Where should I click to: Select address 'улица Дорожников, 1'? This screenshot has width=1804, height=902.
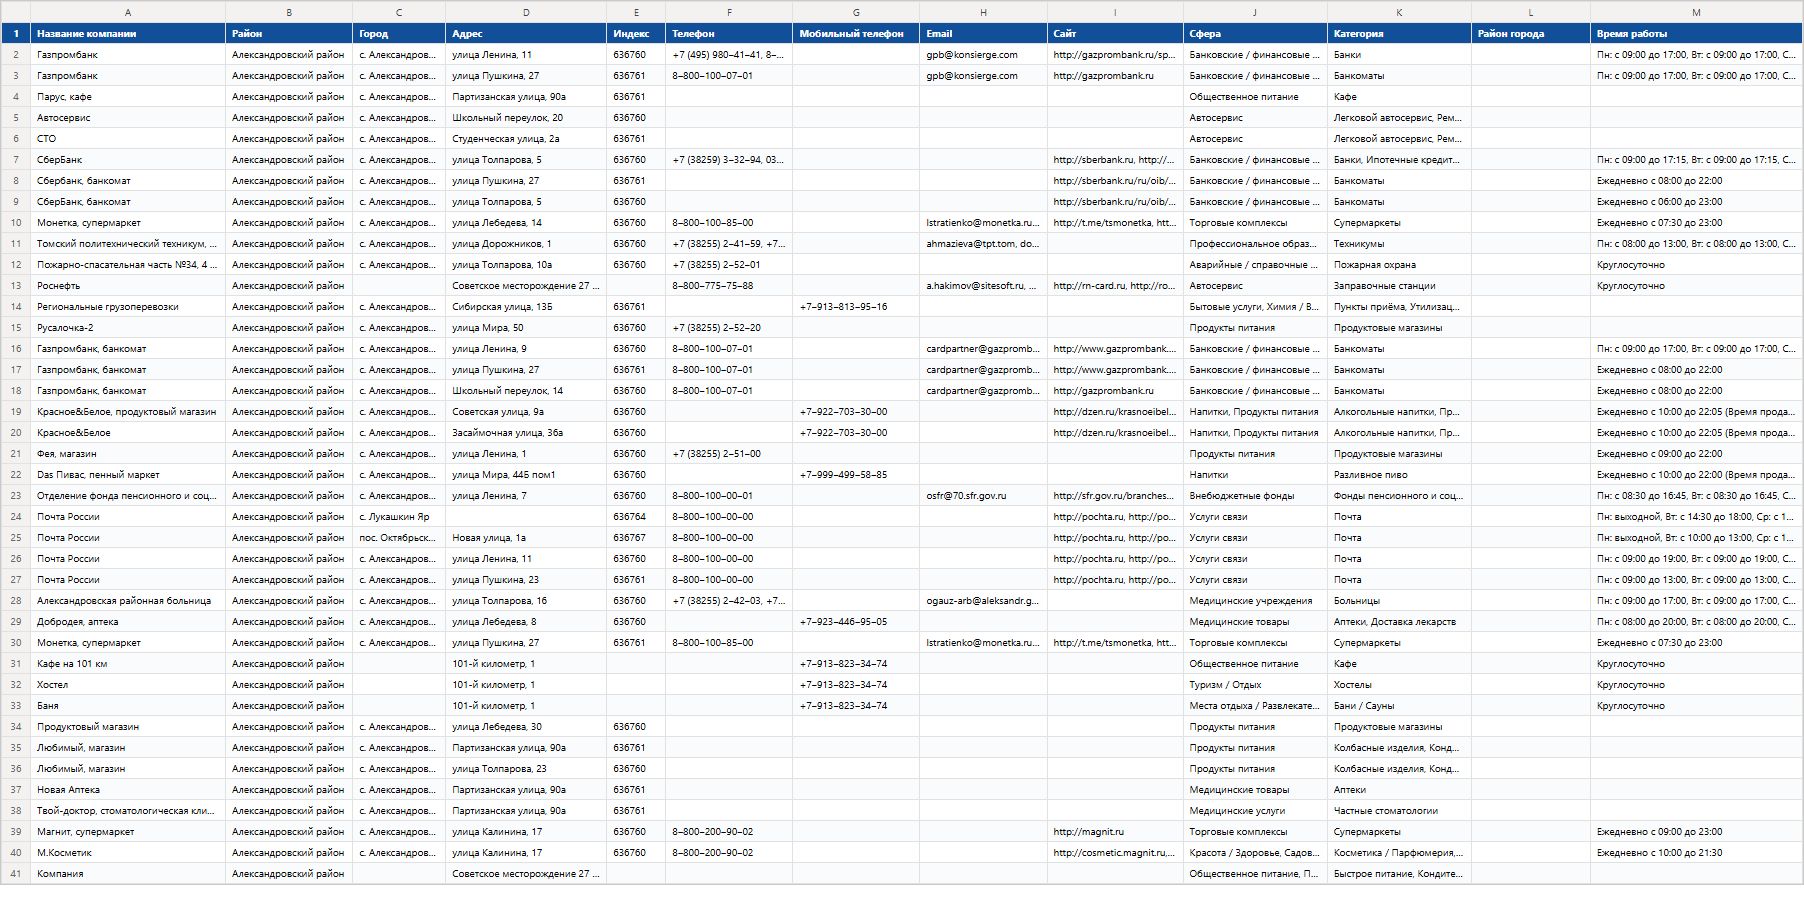[x=526, y=244]
